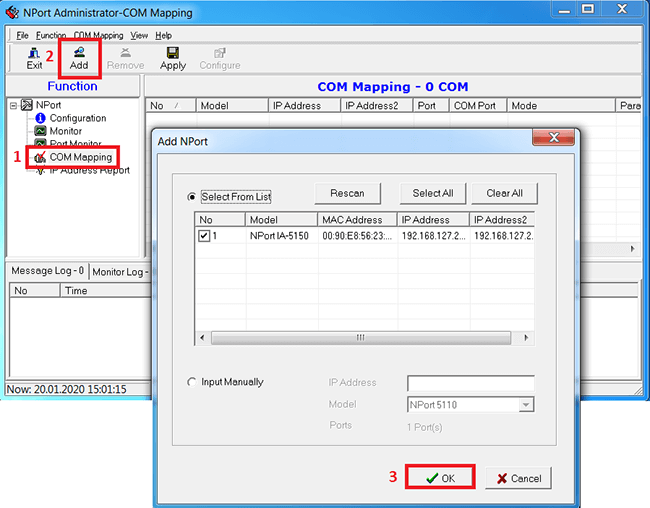650x508 pixels.
Task: Sort by No column in COM Mapping table
Action: click(x=170, y=106)
